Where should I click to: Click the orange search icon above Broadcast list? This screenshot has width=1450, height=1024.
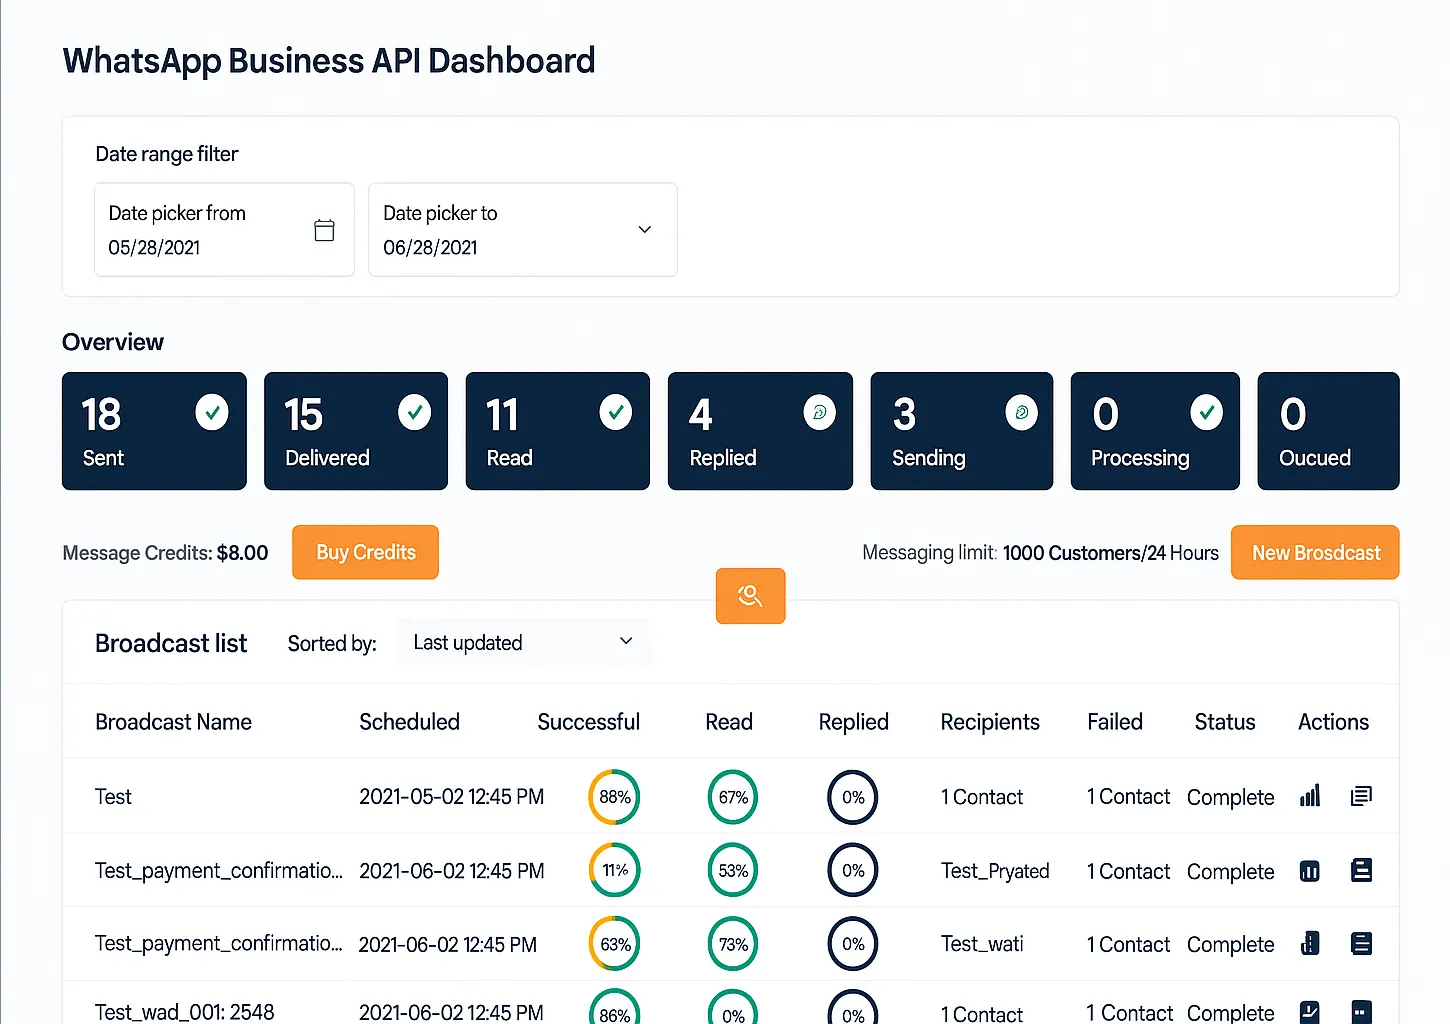pos(750,596)
